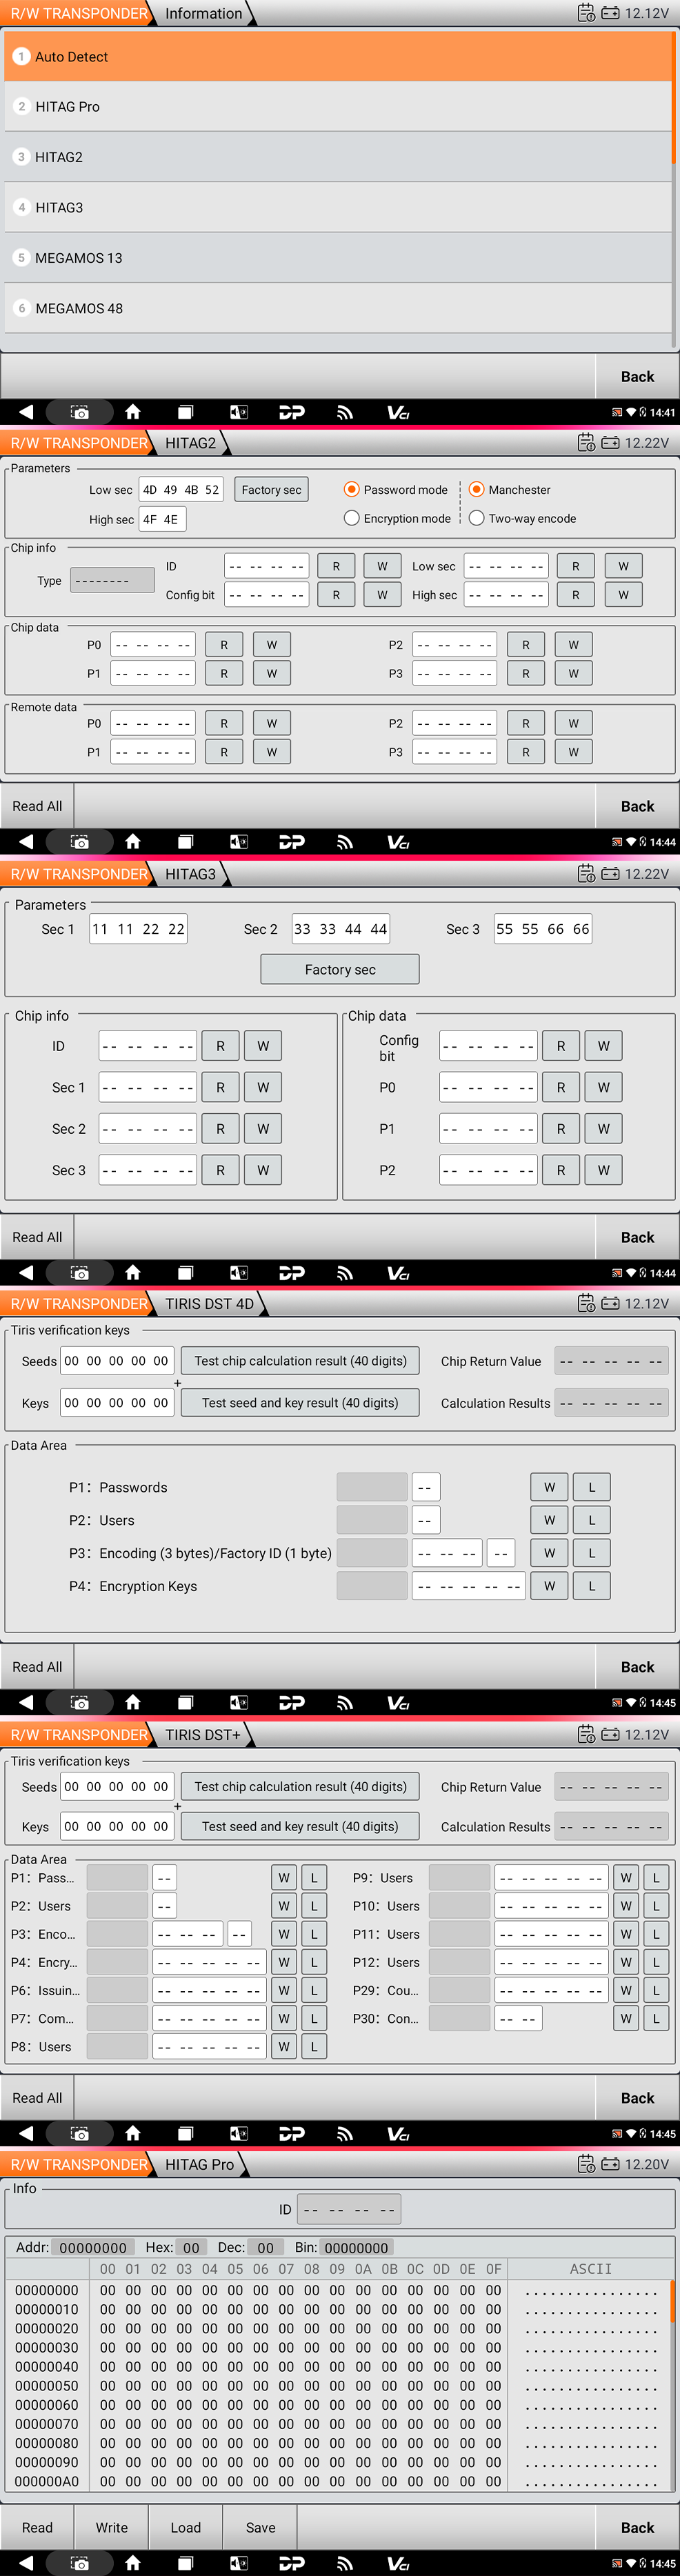Open recent apps icon under the Information screen
This screenshot has height=2576, width=680.
[185, 412]
